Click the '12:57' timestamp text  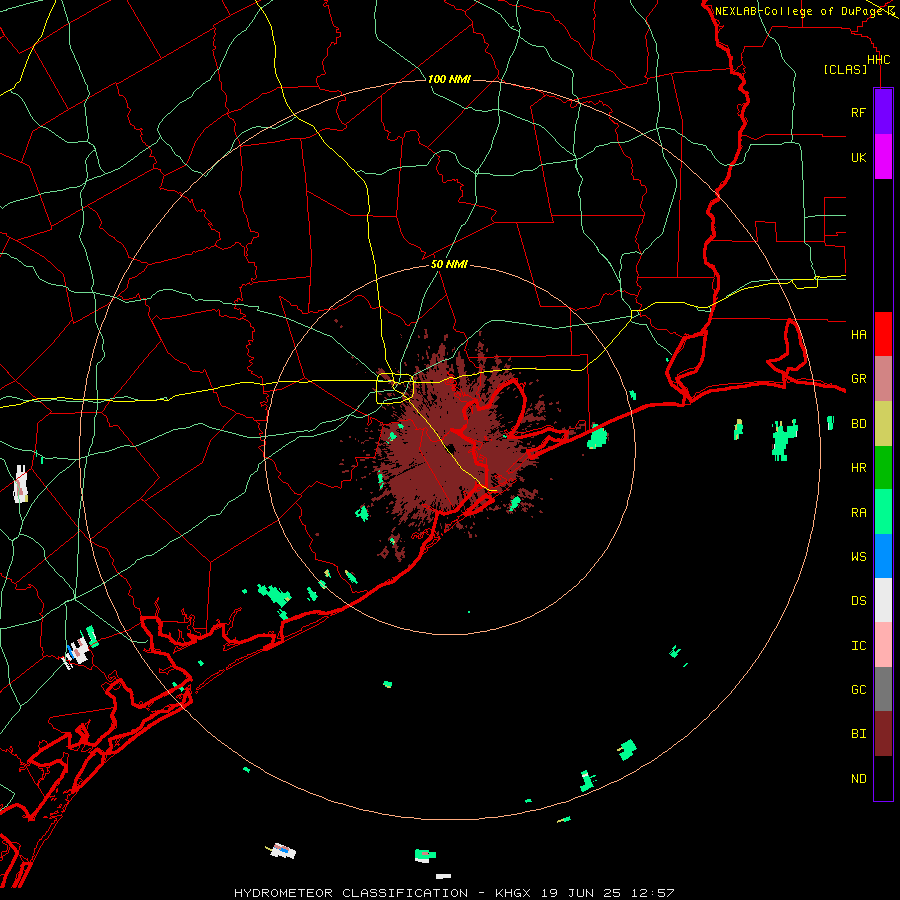(651, 893)
